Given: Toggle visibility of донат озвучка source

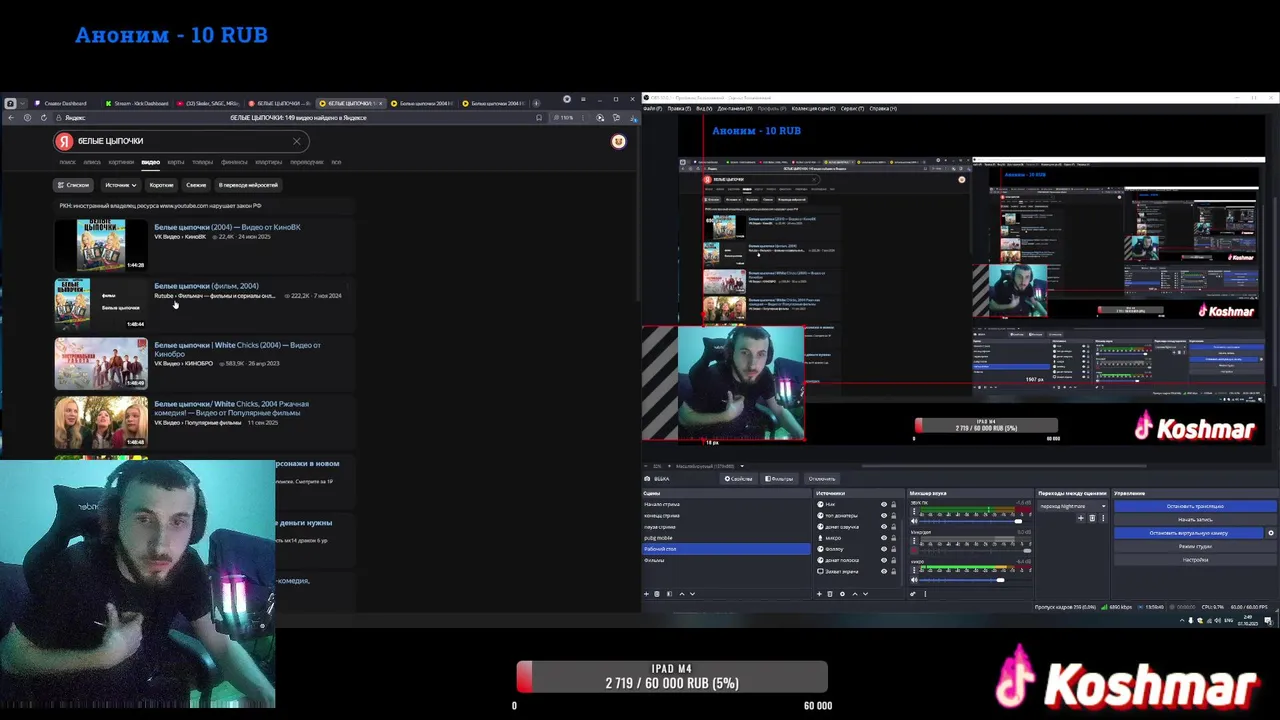Looking at the screenshot, I should pyautogui.click(x=884, y=527).
